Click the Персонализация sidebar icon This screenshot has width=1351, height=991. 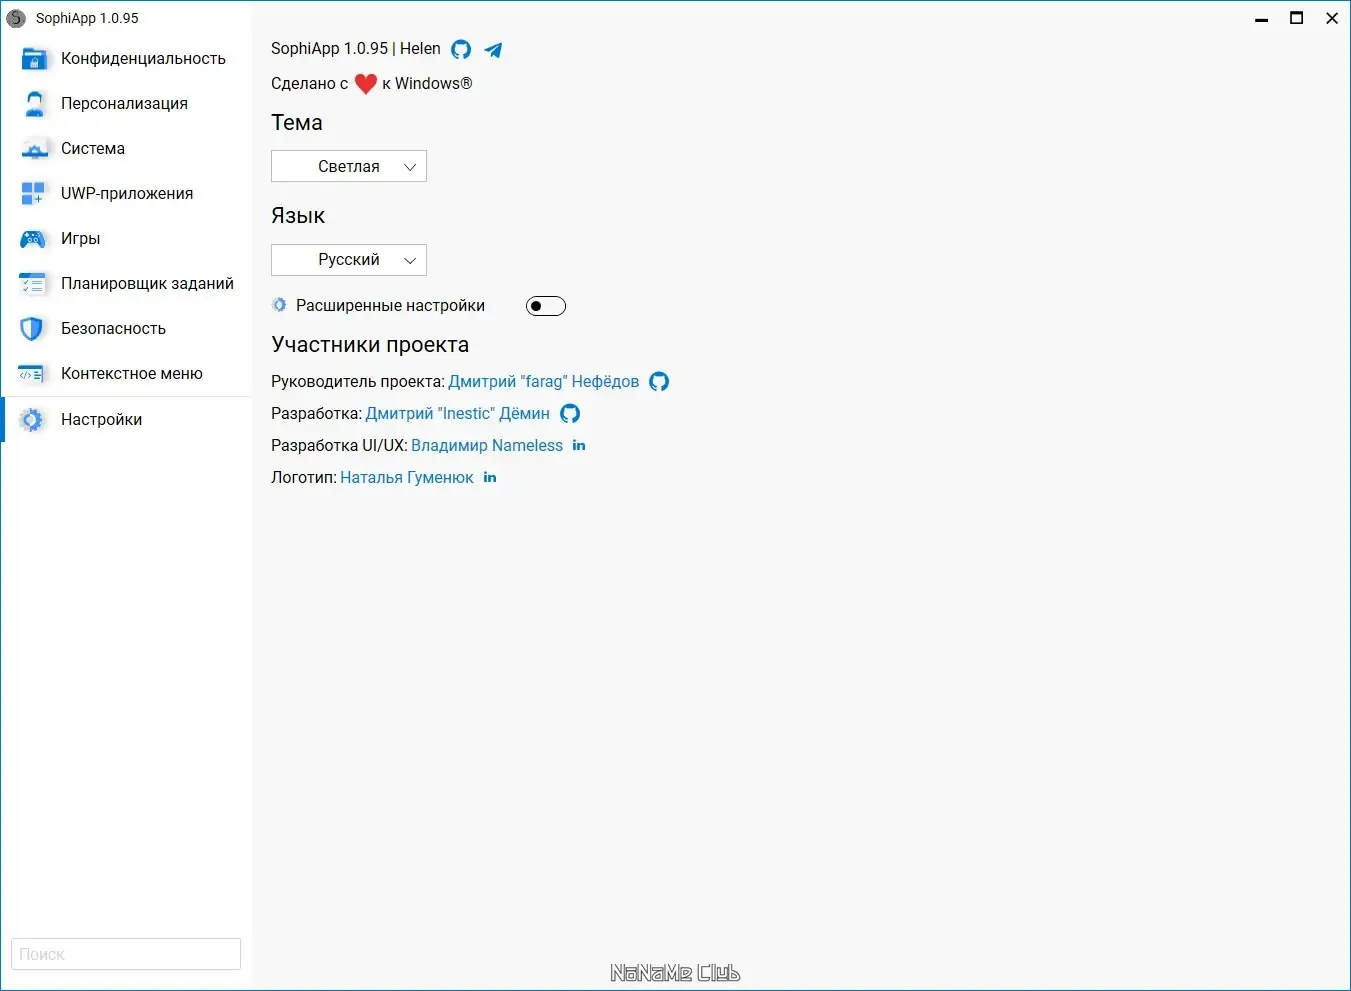click(34, 104)
